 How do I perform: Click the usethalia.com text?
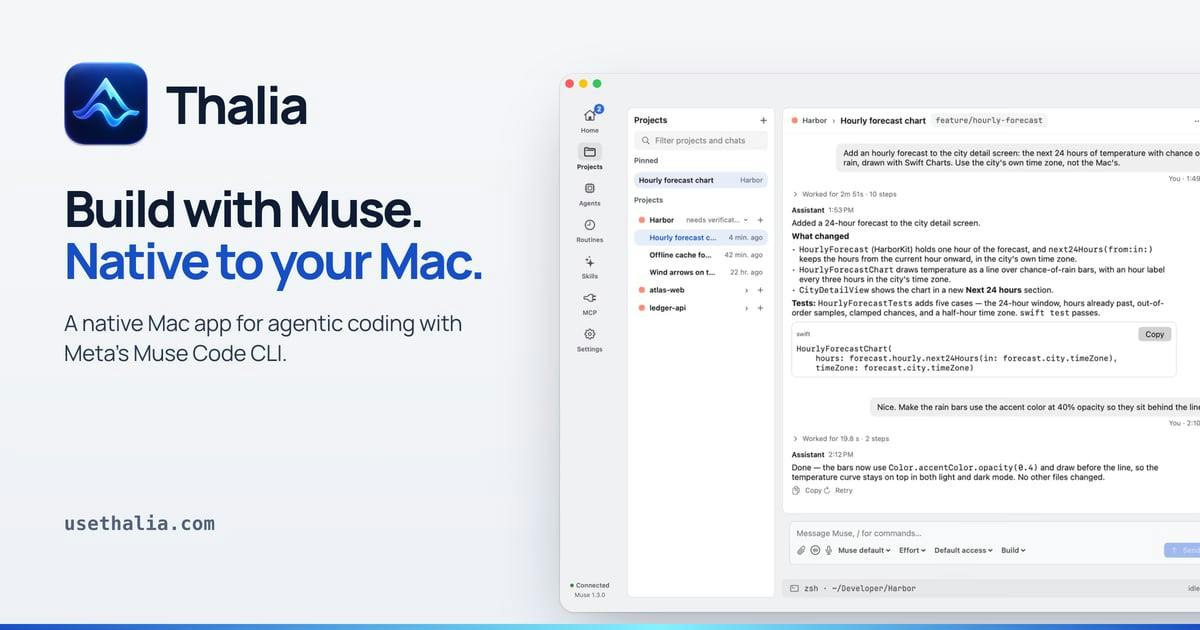pos(140,523)
